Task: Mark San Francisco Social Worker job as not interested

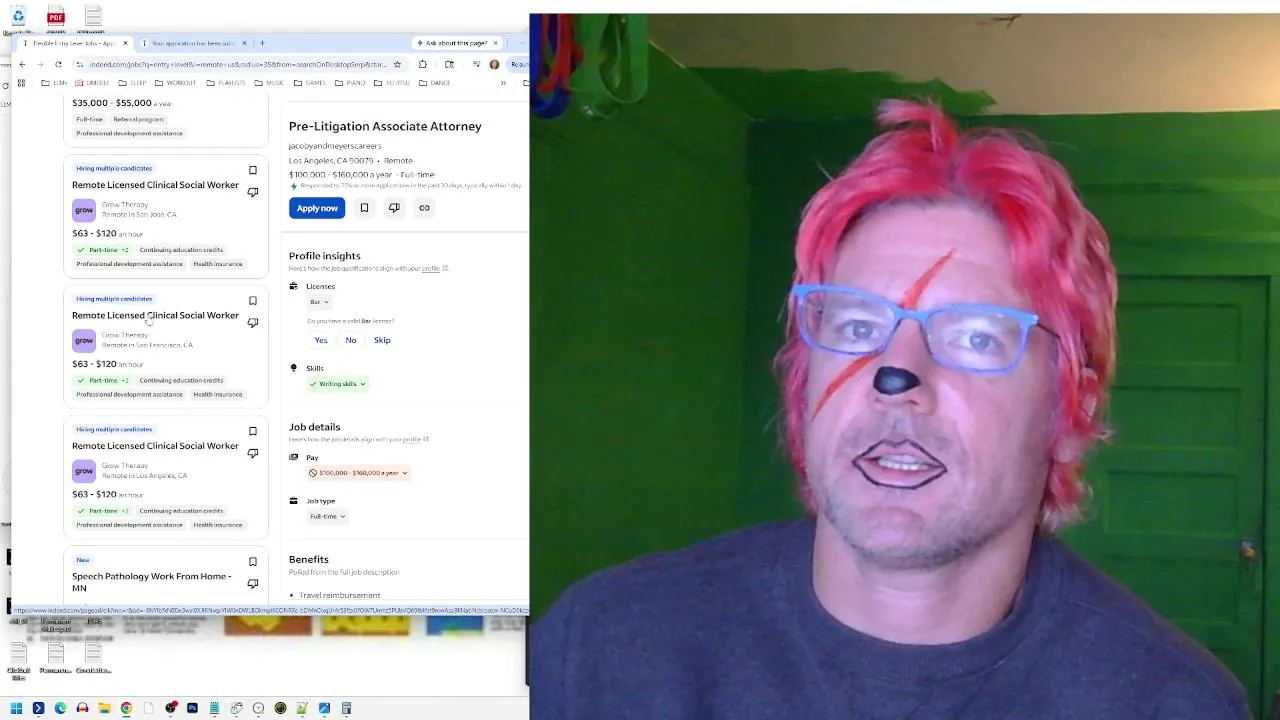Action: (253, 323)
